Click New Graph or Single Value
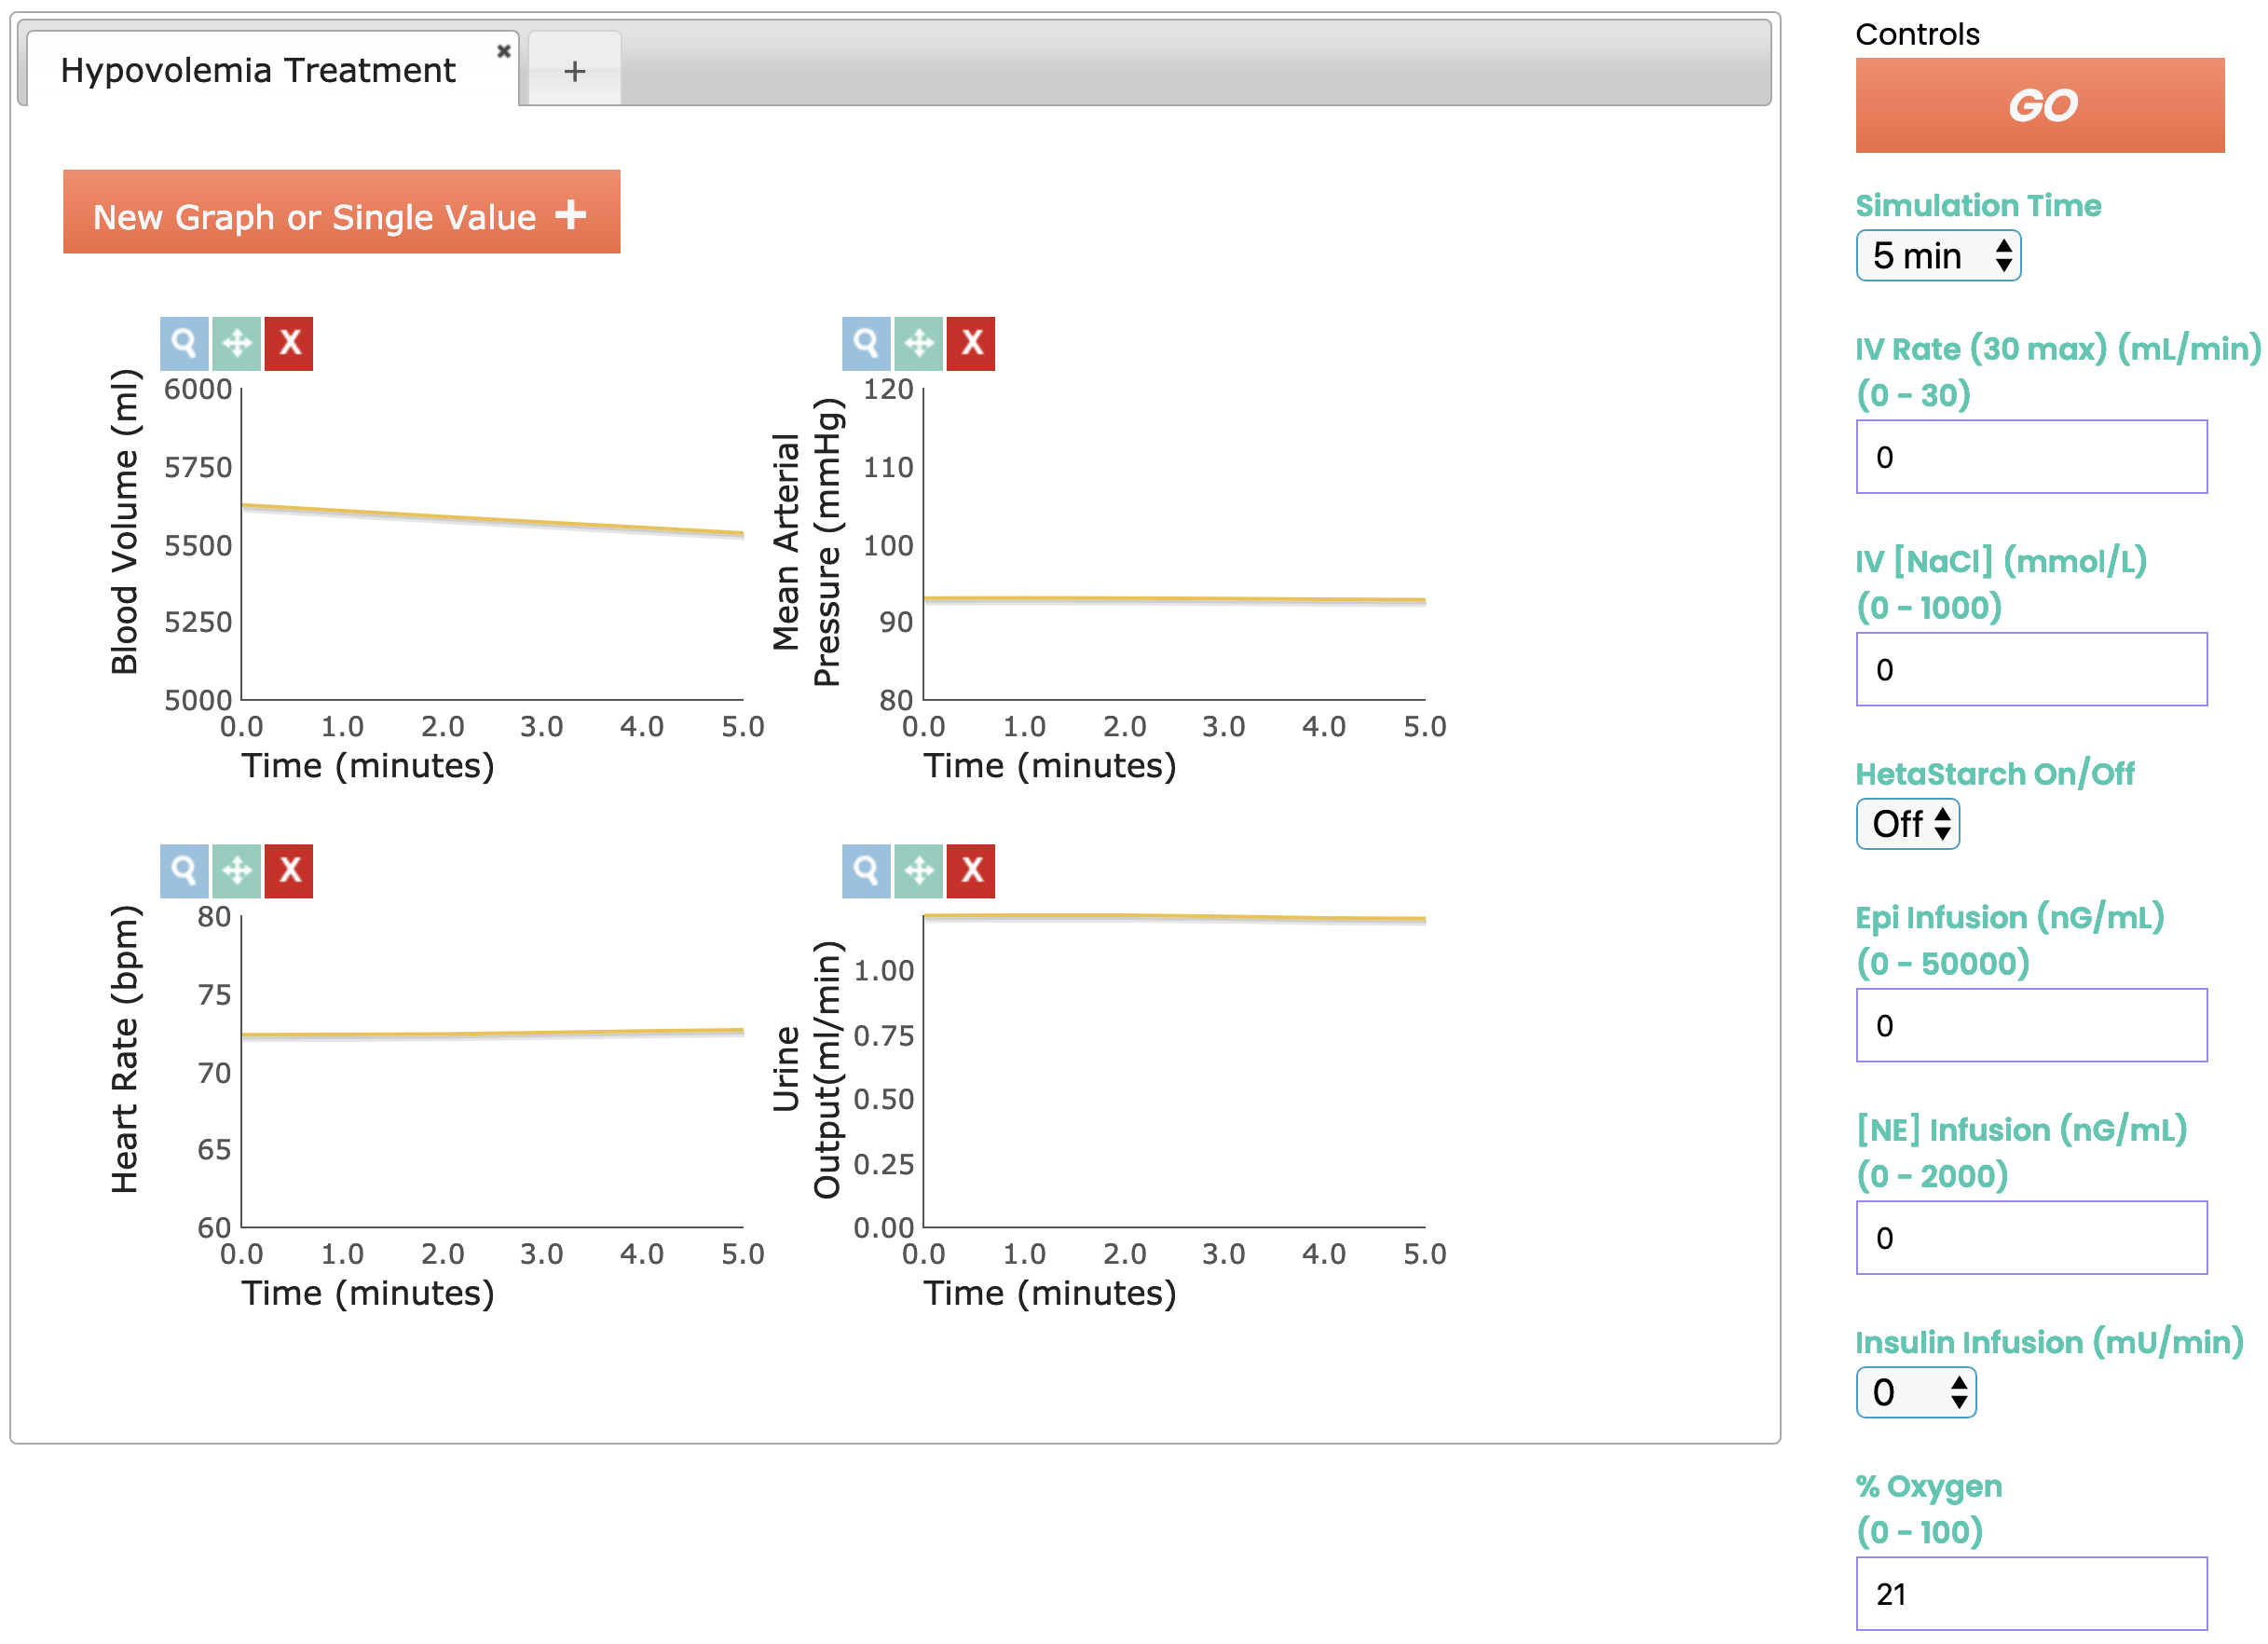 (341, 212)
